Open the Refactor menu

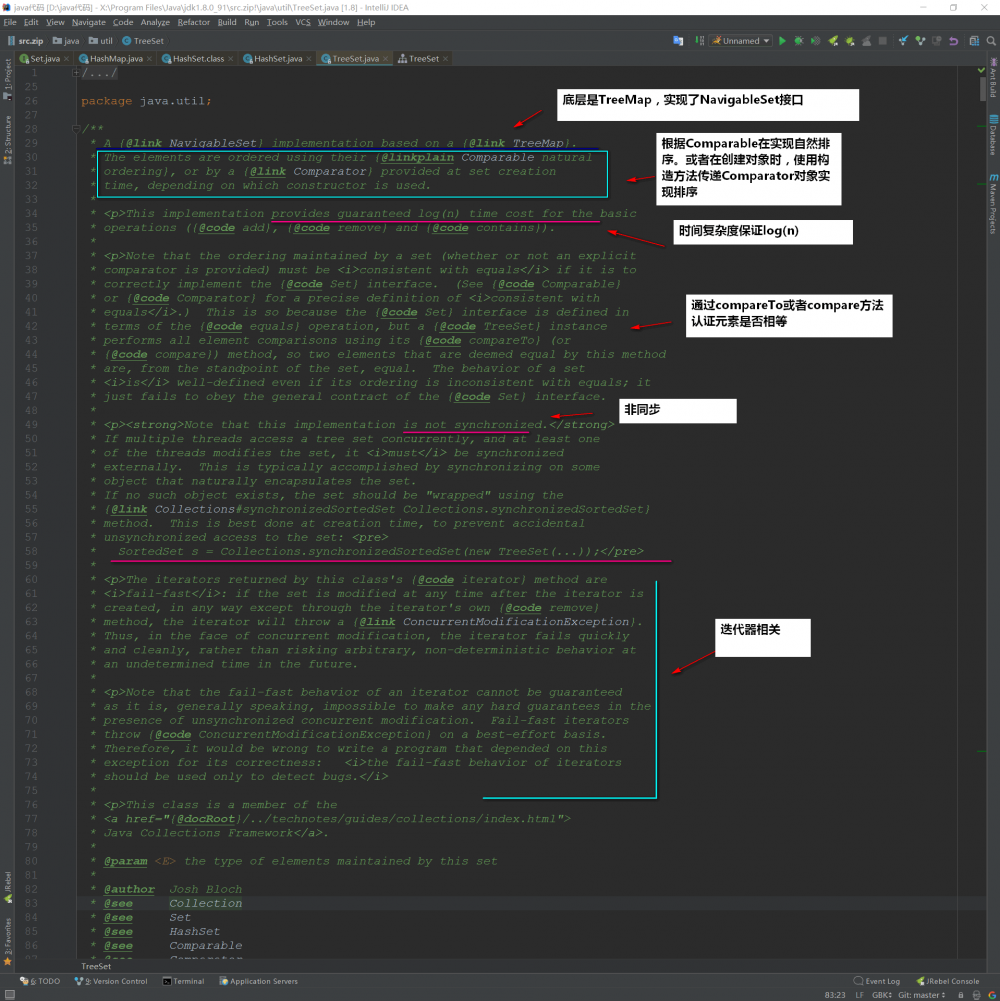point(193,22)
